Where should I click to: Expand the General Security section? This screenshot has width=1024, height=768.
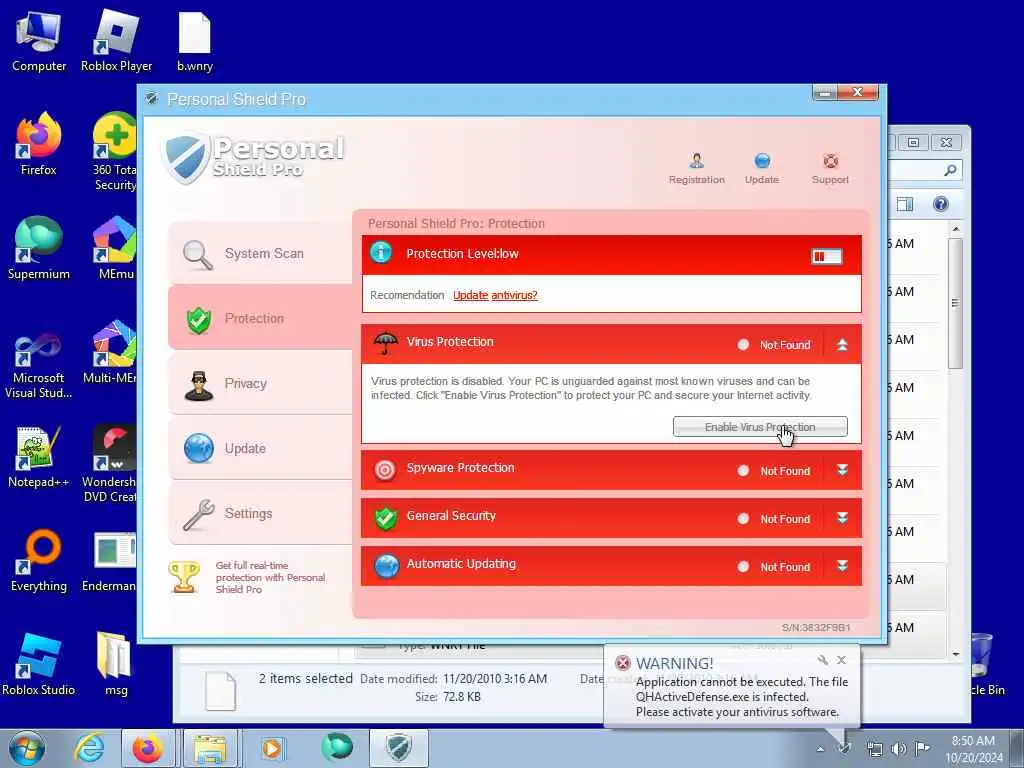[x=842, y=519]
